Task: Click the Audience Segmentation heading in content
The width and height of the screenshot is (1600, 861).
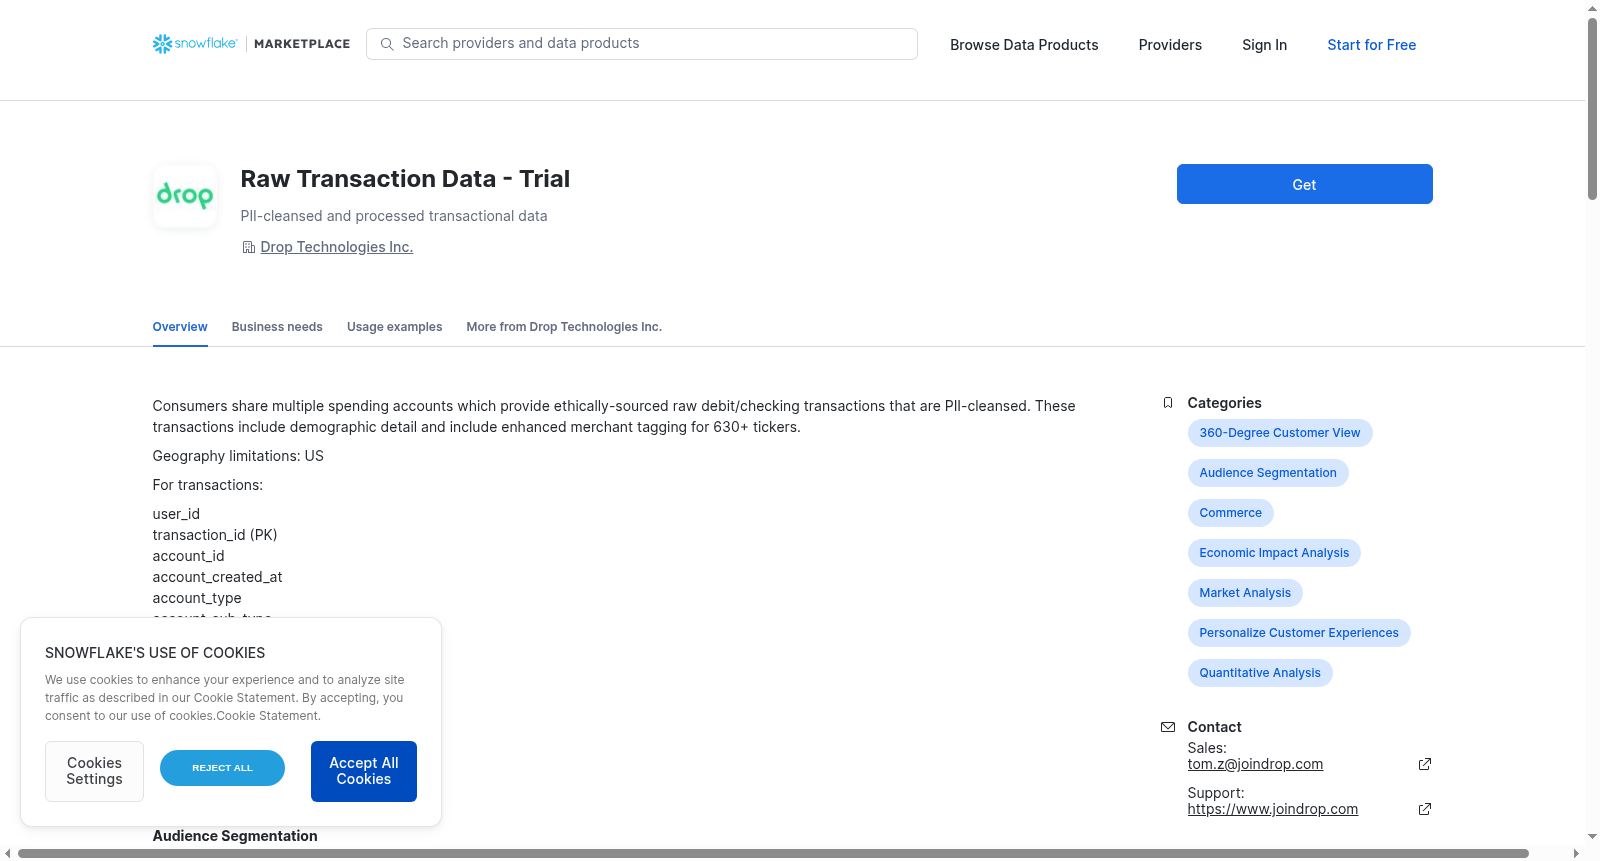Action: coord(235,836)
